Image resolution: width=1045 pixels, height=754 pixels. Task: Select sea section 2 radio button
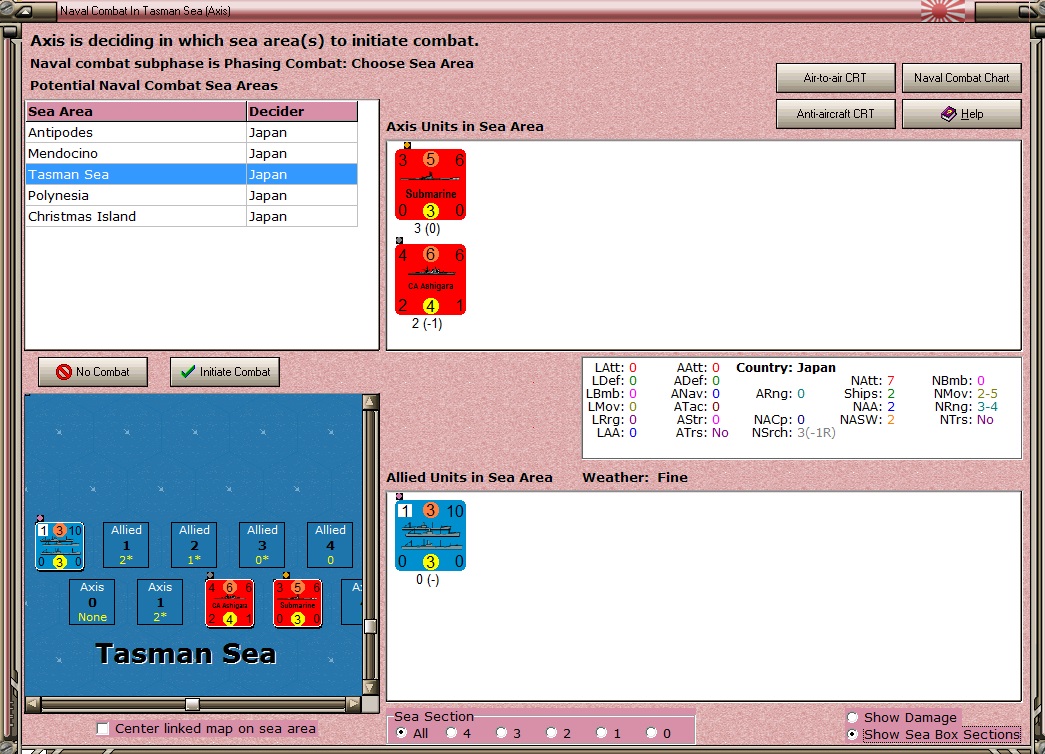tap(551, 733)
